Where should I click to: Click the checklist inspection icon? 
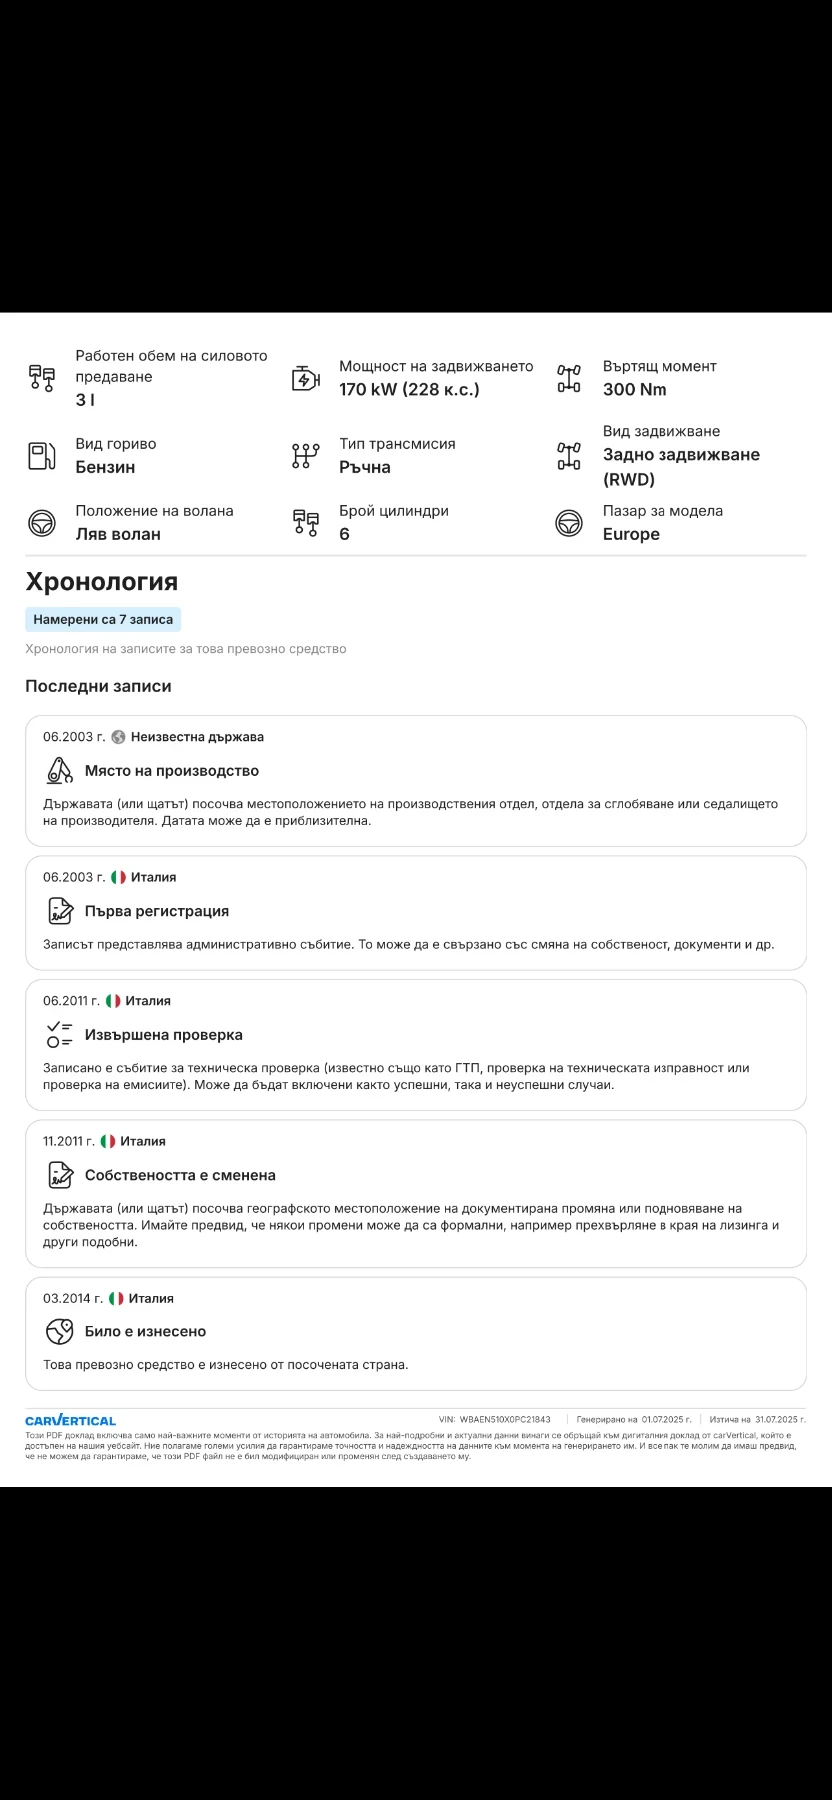click(60, 1035)
